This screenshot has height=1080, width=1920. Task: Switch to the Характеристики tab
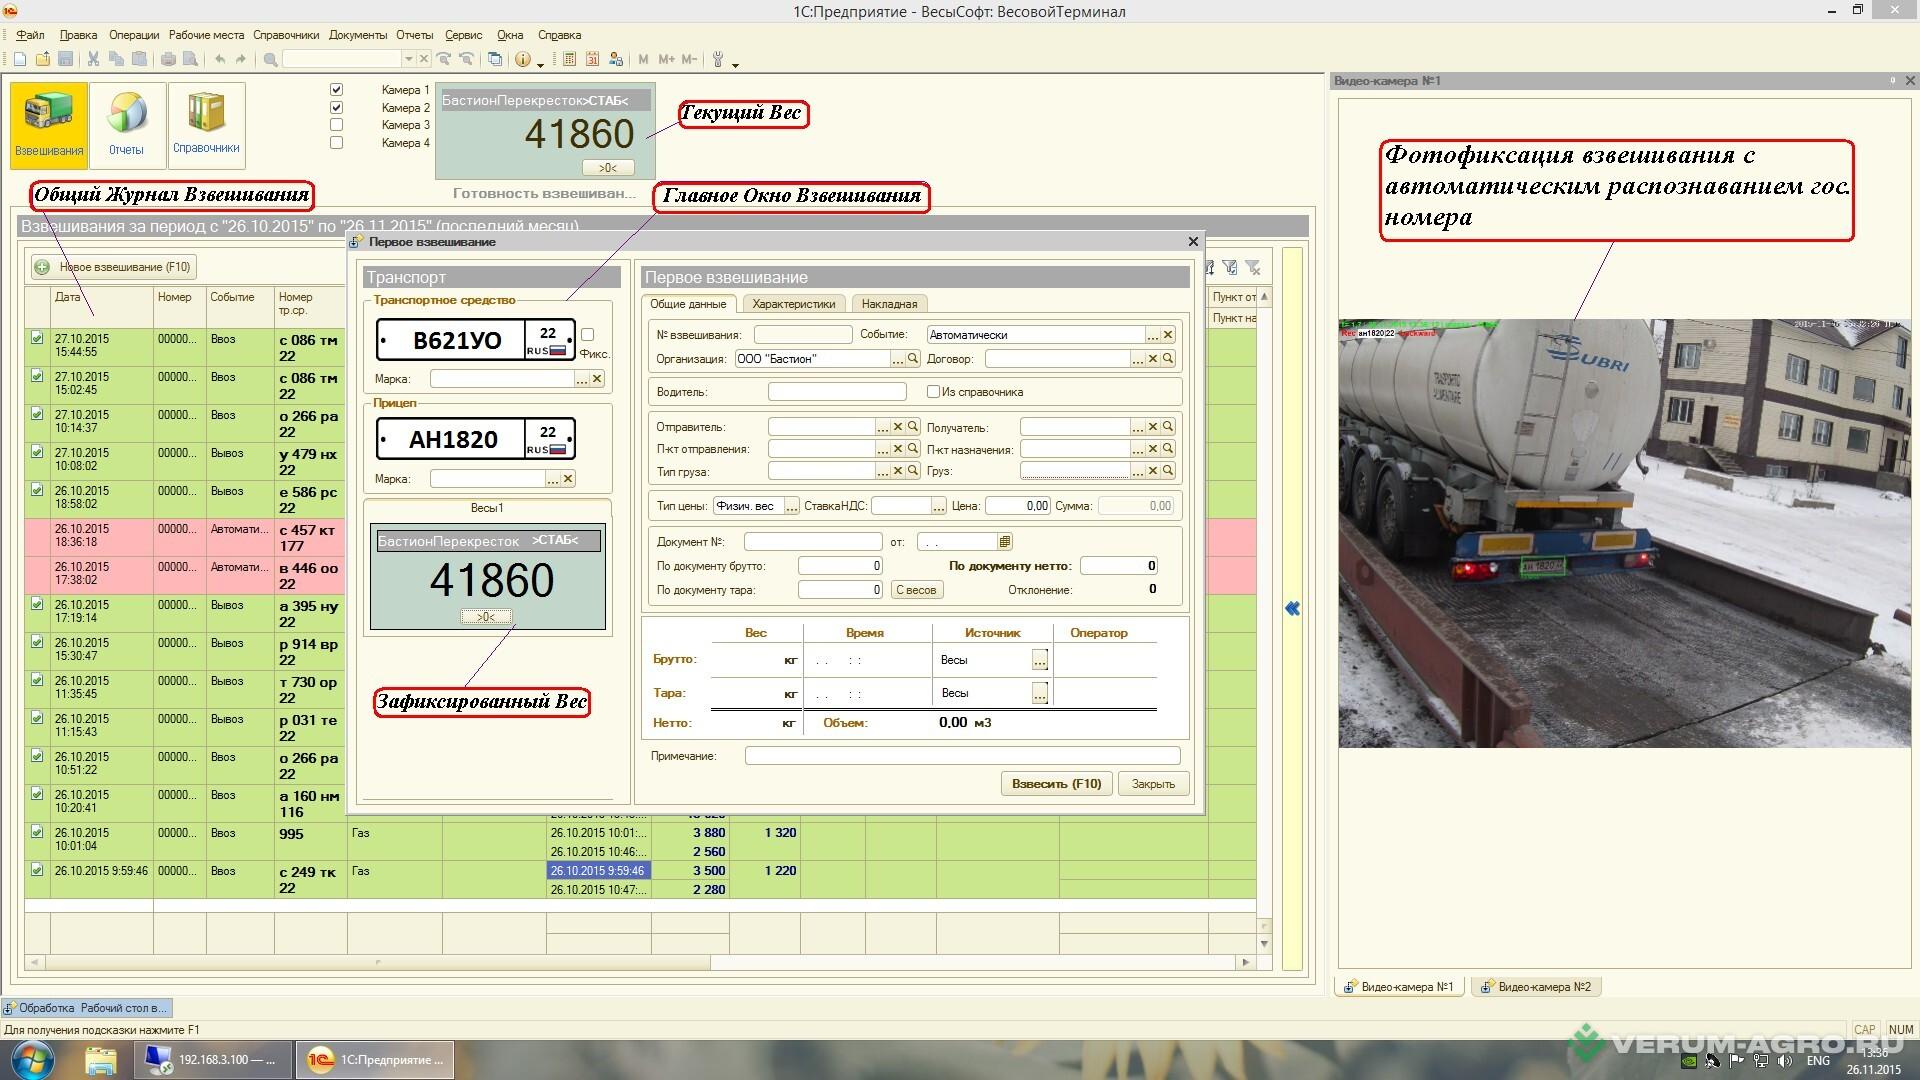[793, 304]
